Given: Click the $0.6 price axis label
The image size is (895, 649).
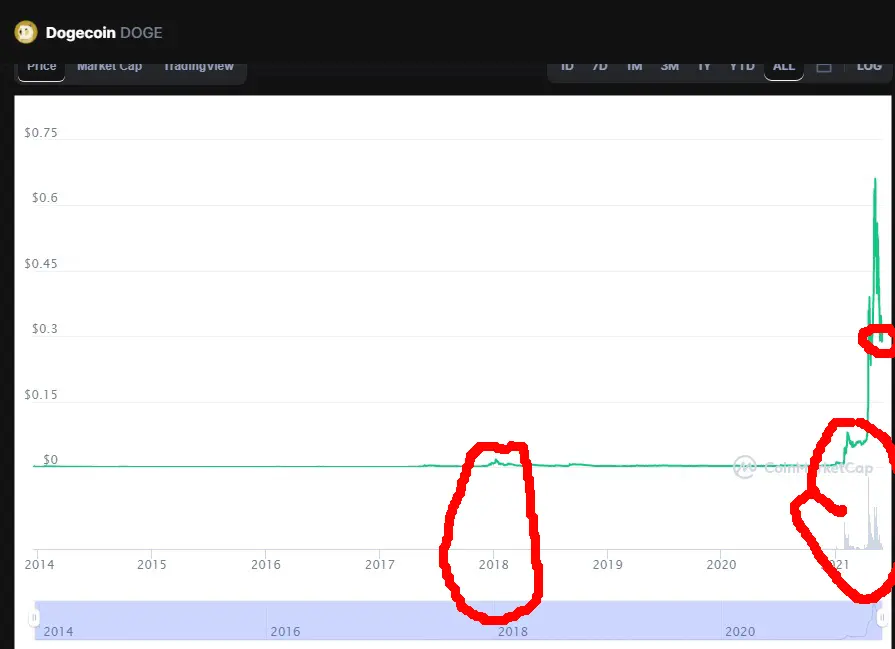Looking at the screenshot, I should point(45,198).
